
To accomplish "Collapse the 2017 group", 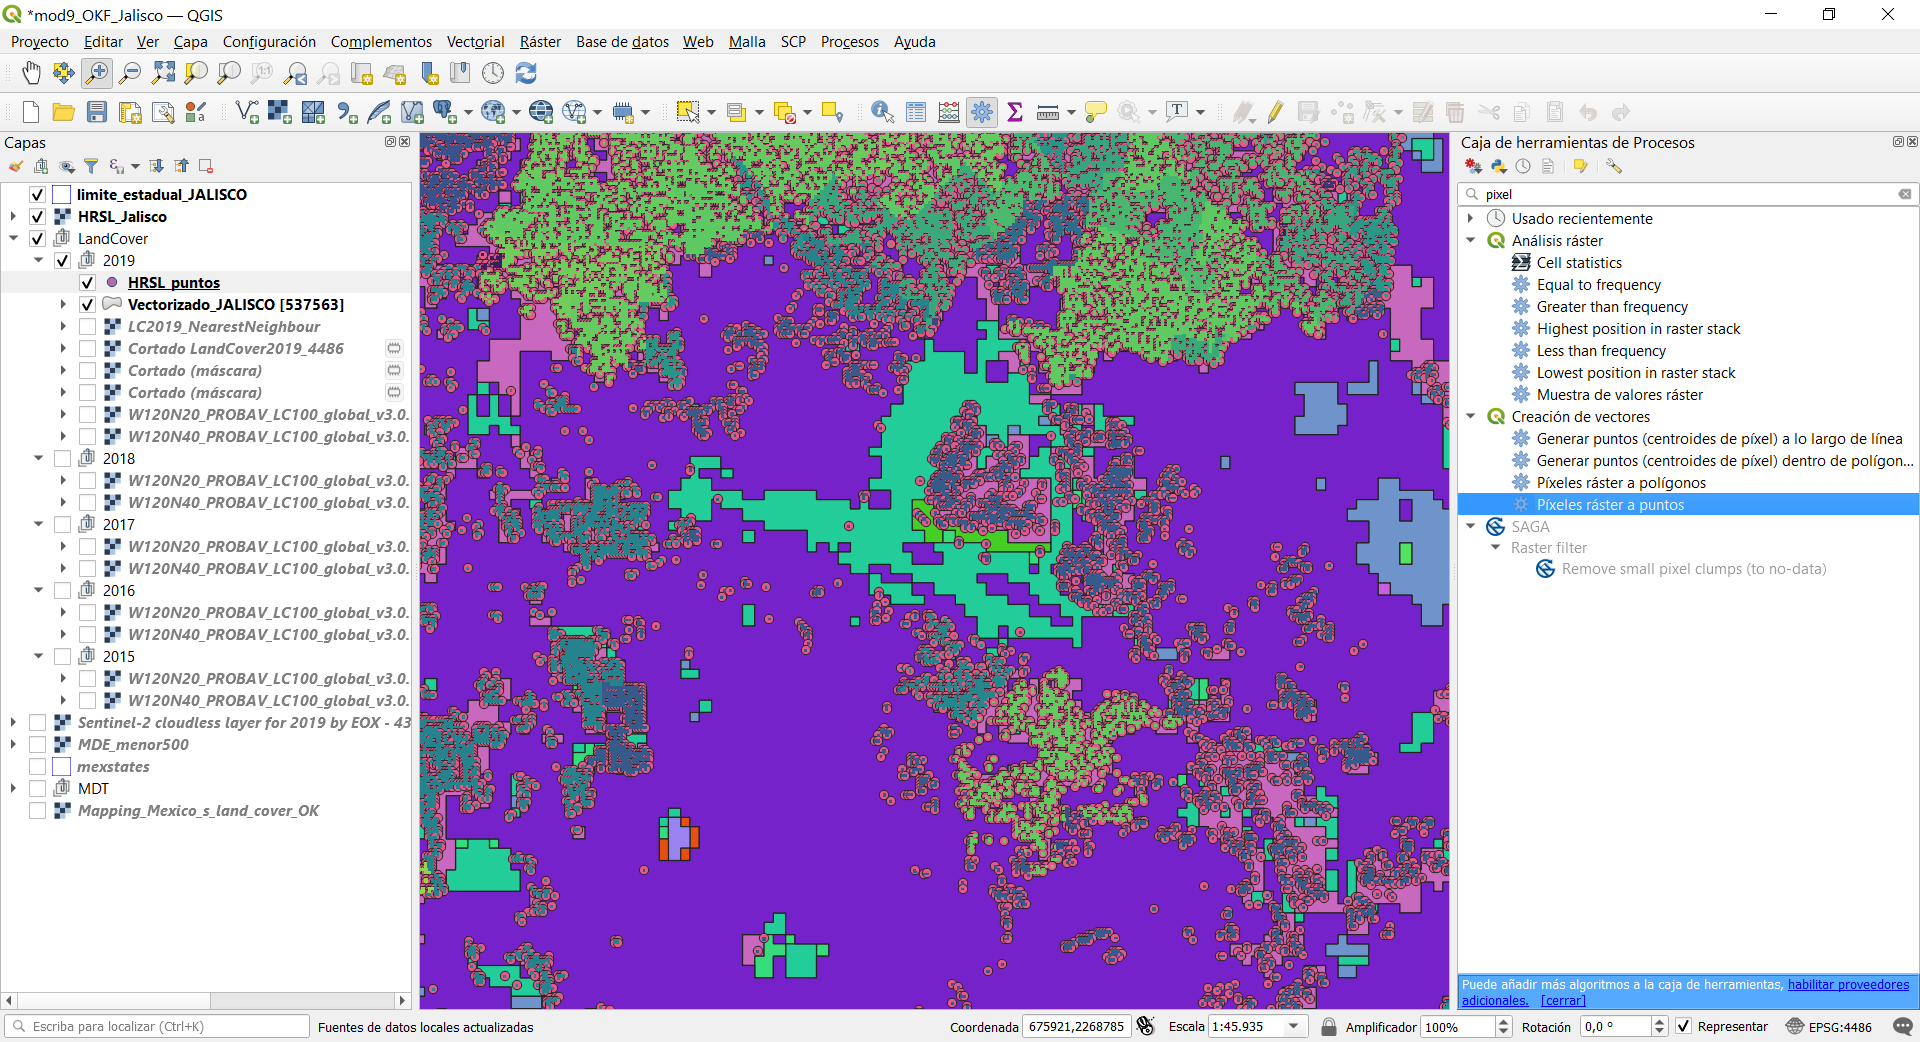I will tap(38, 524).
